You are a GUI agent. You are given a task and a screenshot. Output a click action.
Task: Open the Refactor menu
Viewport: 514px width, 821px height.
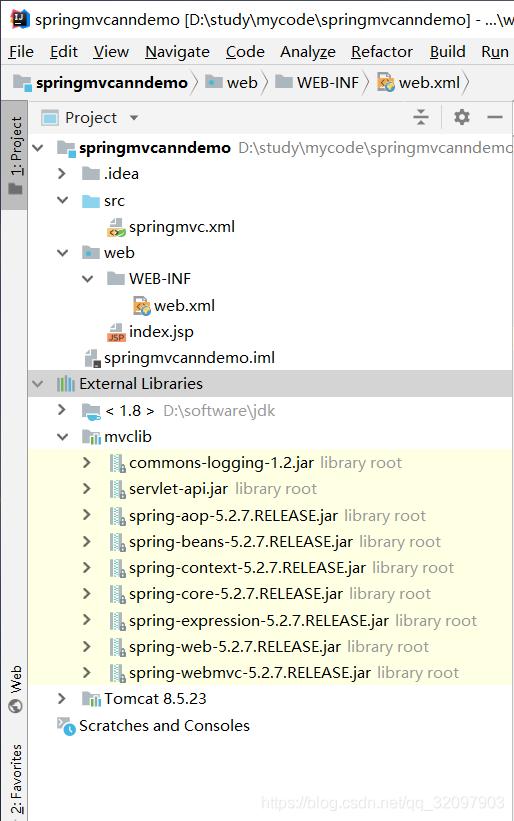pyautogui.click(x=382, y=52)
